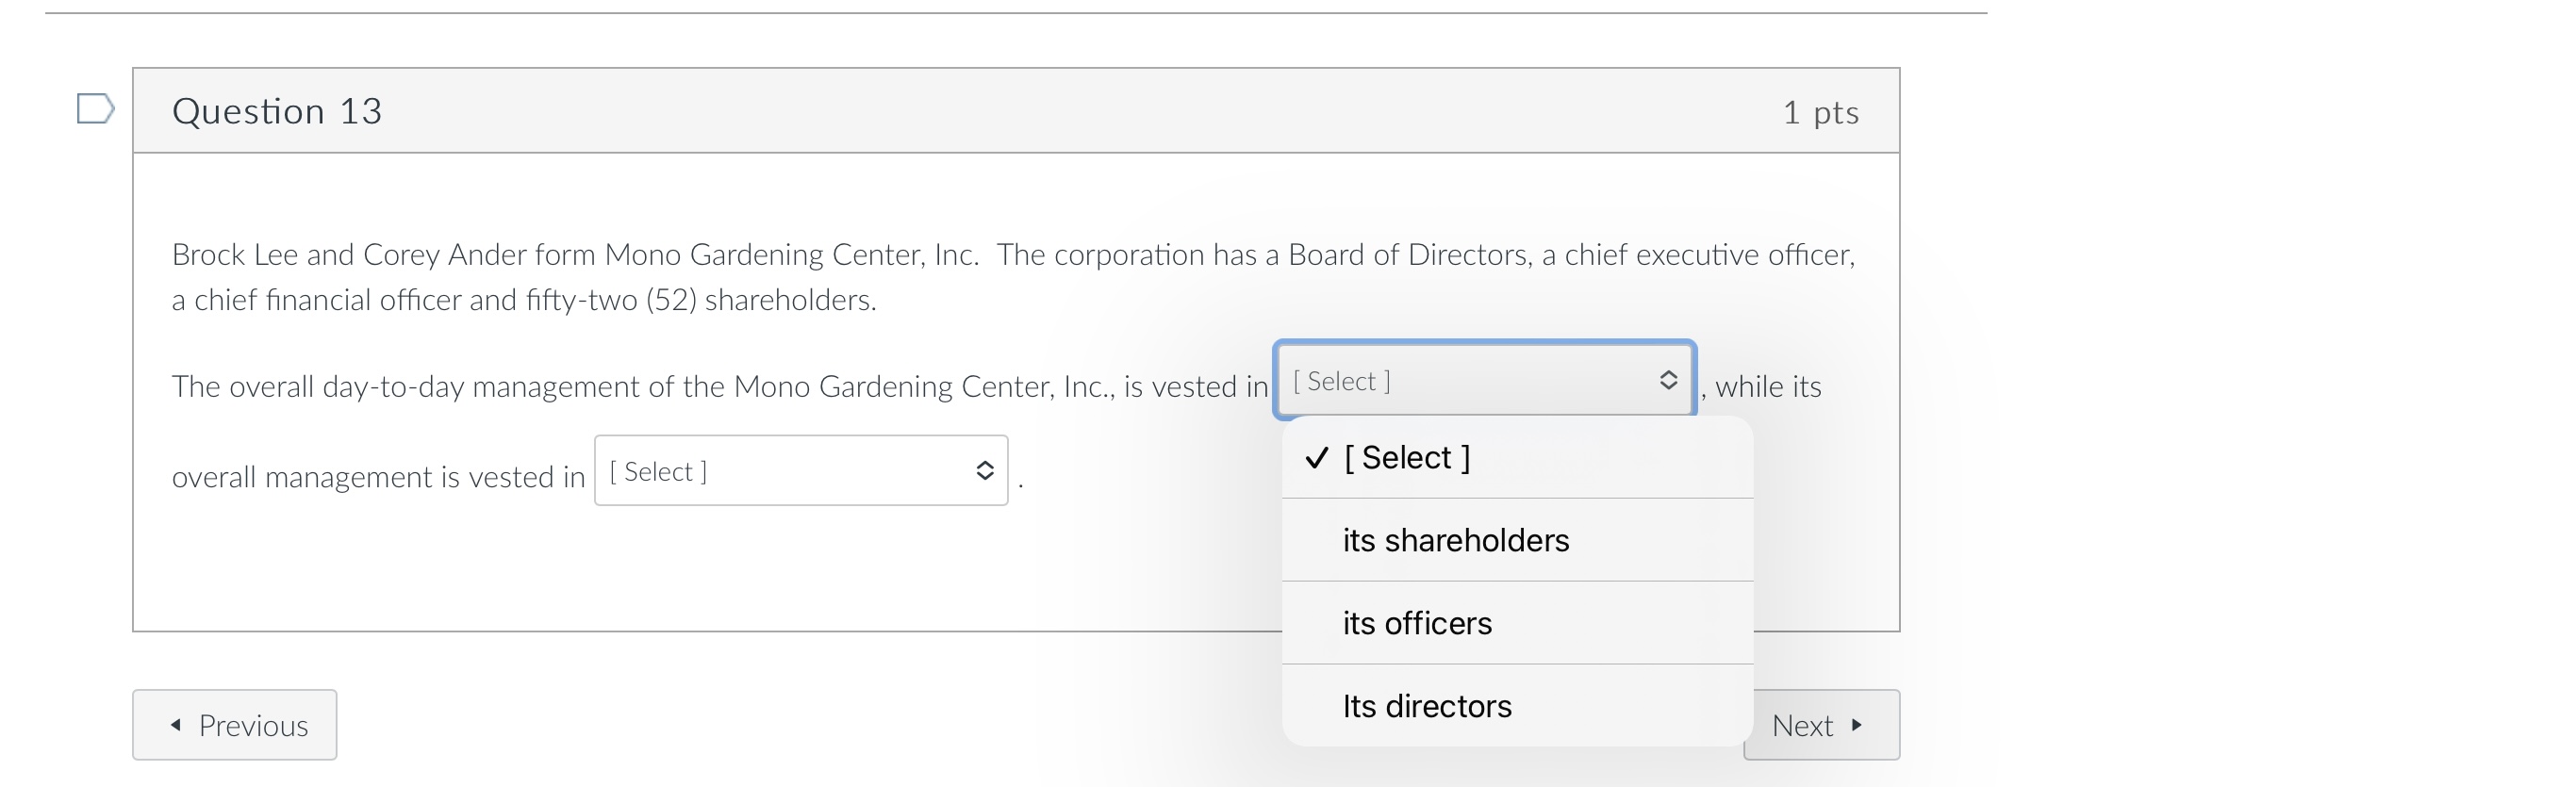Open the second [ Select ] dropdown
Viewport: 2576px width, 787px height.
(x=800, y=470)
